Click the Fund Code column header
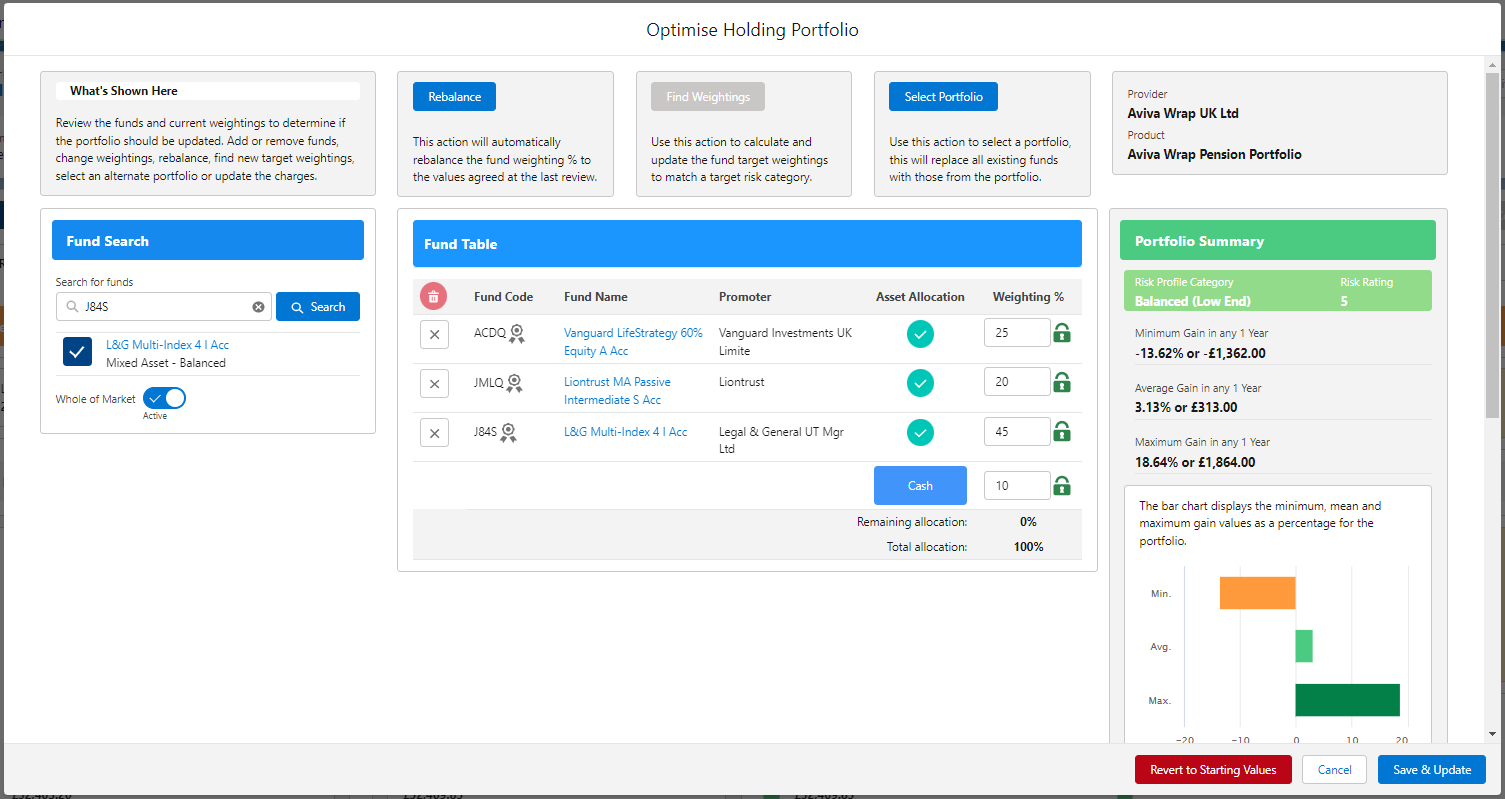 coord(503,297)
